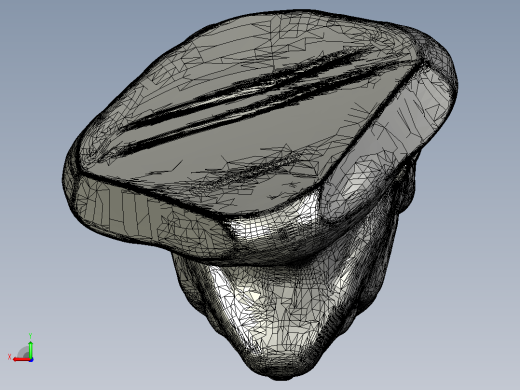Image resolution: width=520 pixels, height=390 pixels.
Task: Click the green Y axis arrow on triad
Action: pos(31,349)
